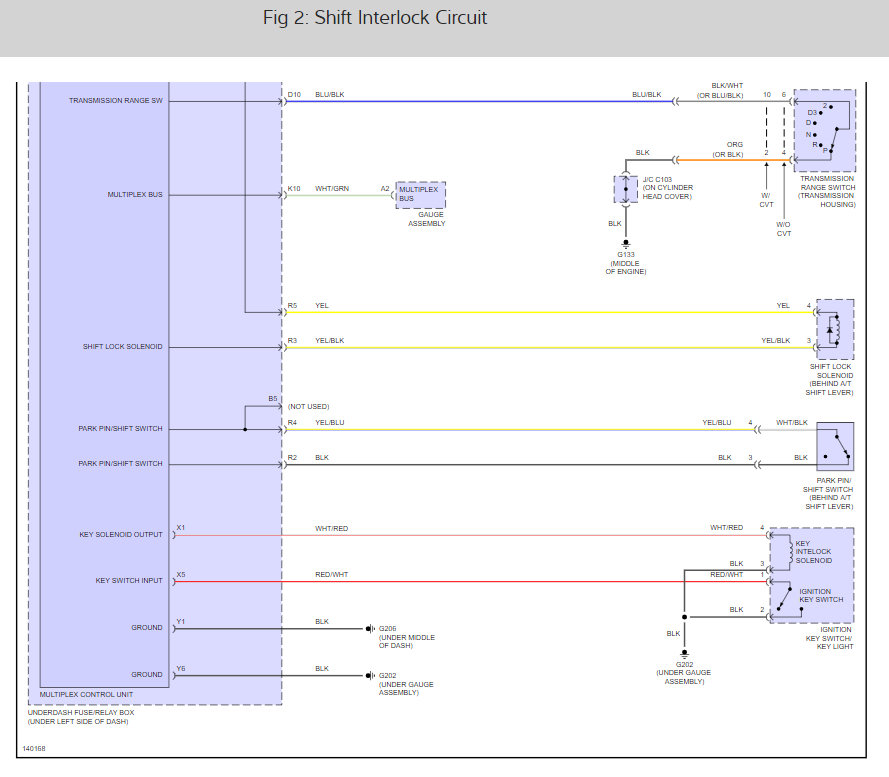
Task: Click the key interlock solenoid coil symbol
Action: pyautogui.click(x=789, y=551)
